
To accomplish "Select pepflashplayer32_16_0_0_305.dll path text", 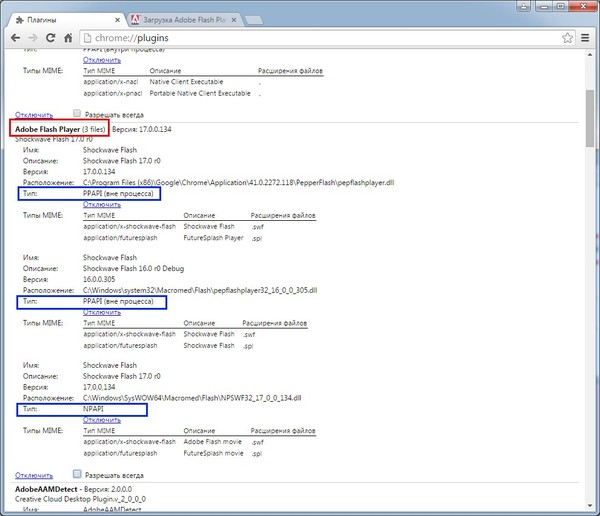I will click(x=200, y=290).
